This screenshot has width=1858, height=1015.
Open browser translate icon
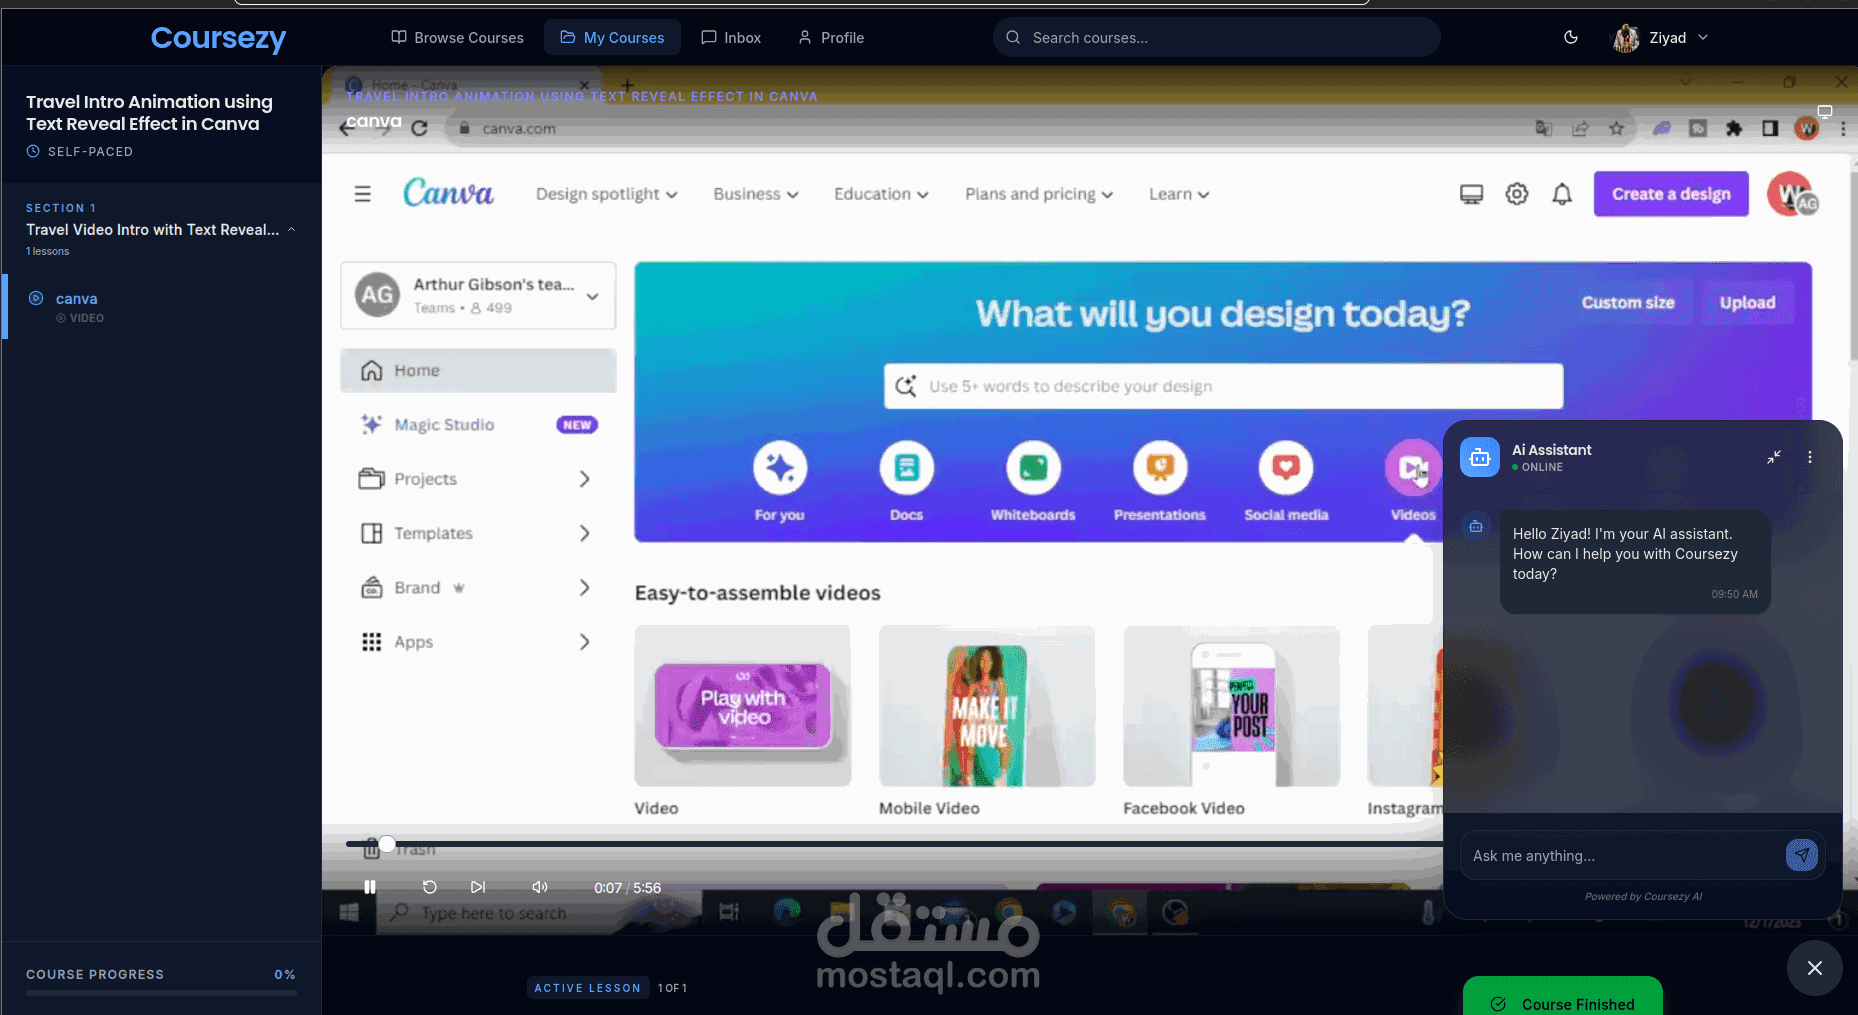(x=1544, y=128)
